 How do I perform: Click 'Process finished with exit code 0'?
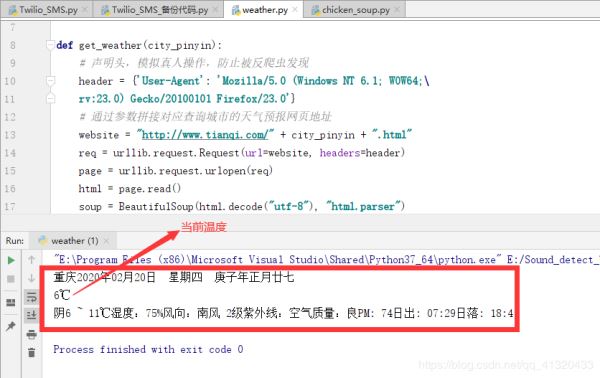point(148,349)
